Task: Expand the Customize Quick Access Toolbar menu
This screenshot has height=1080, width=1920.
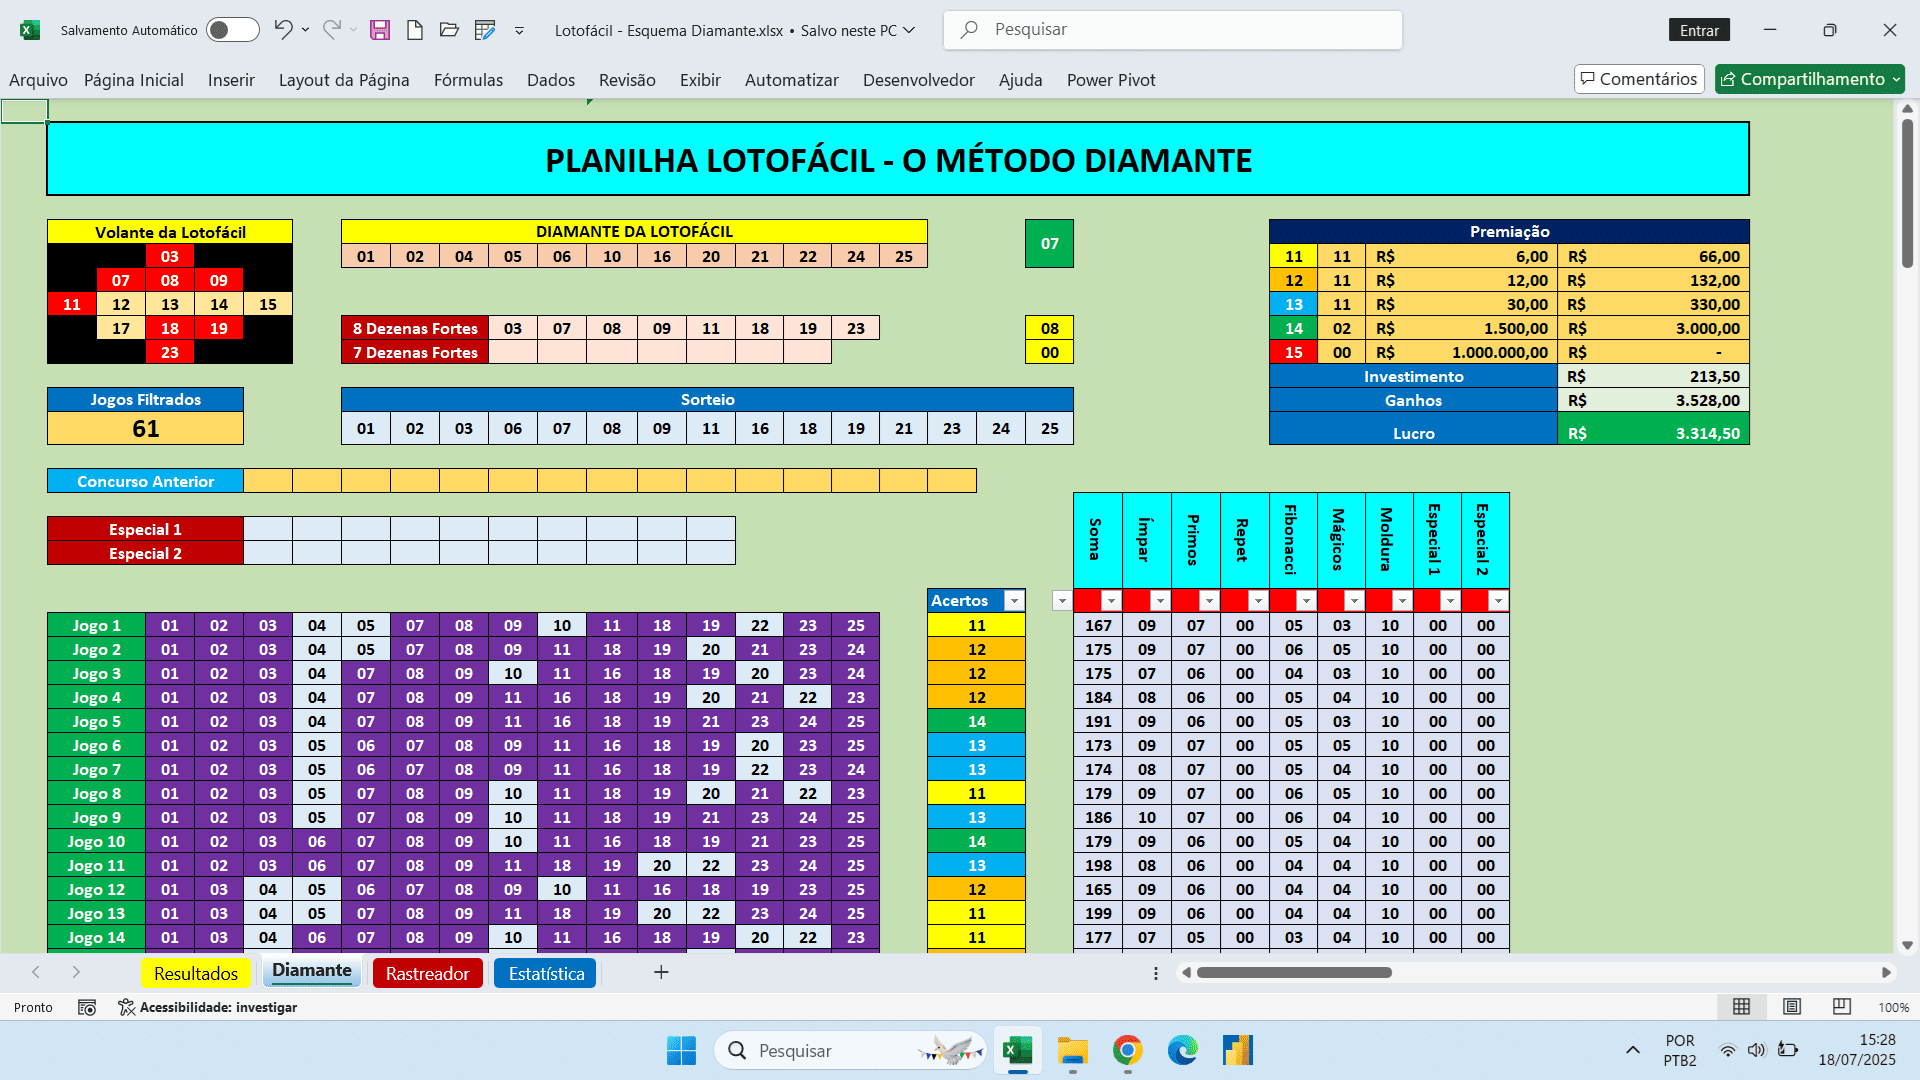Action: pos(519,31)
